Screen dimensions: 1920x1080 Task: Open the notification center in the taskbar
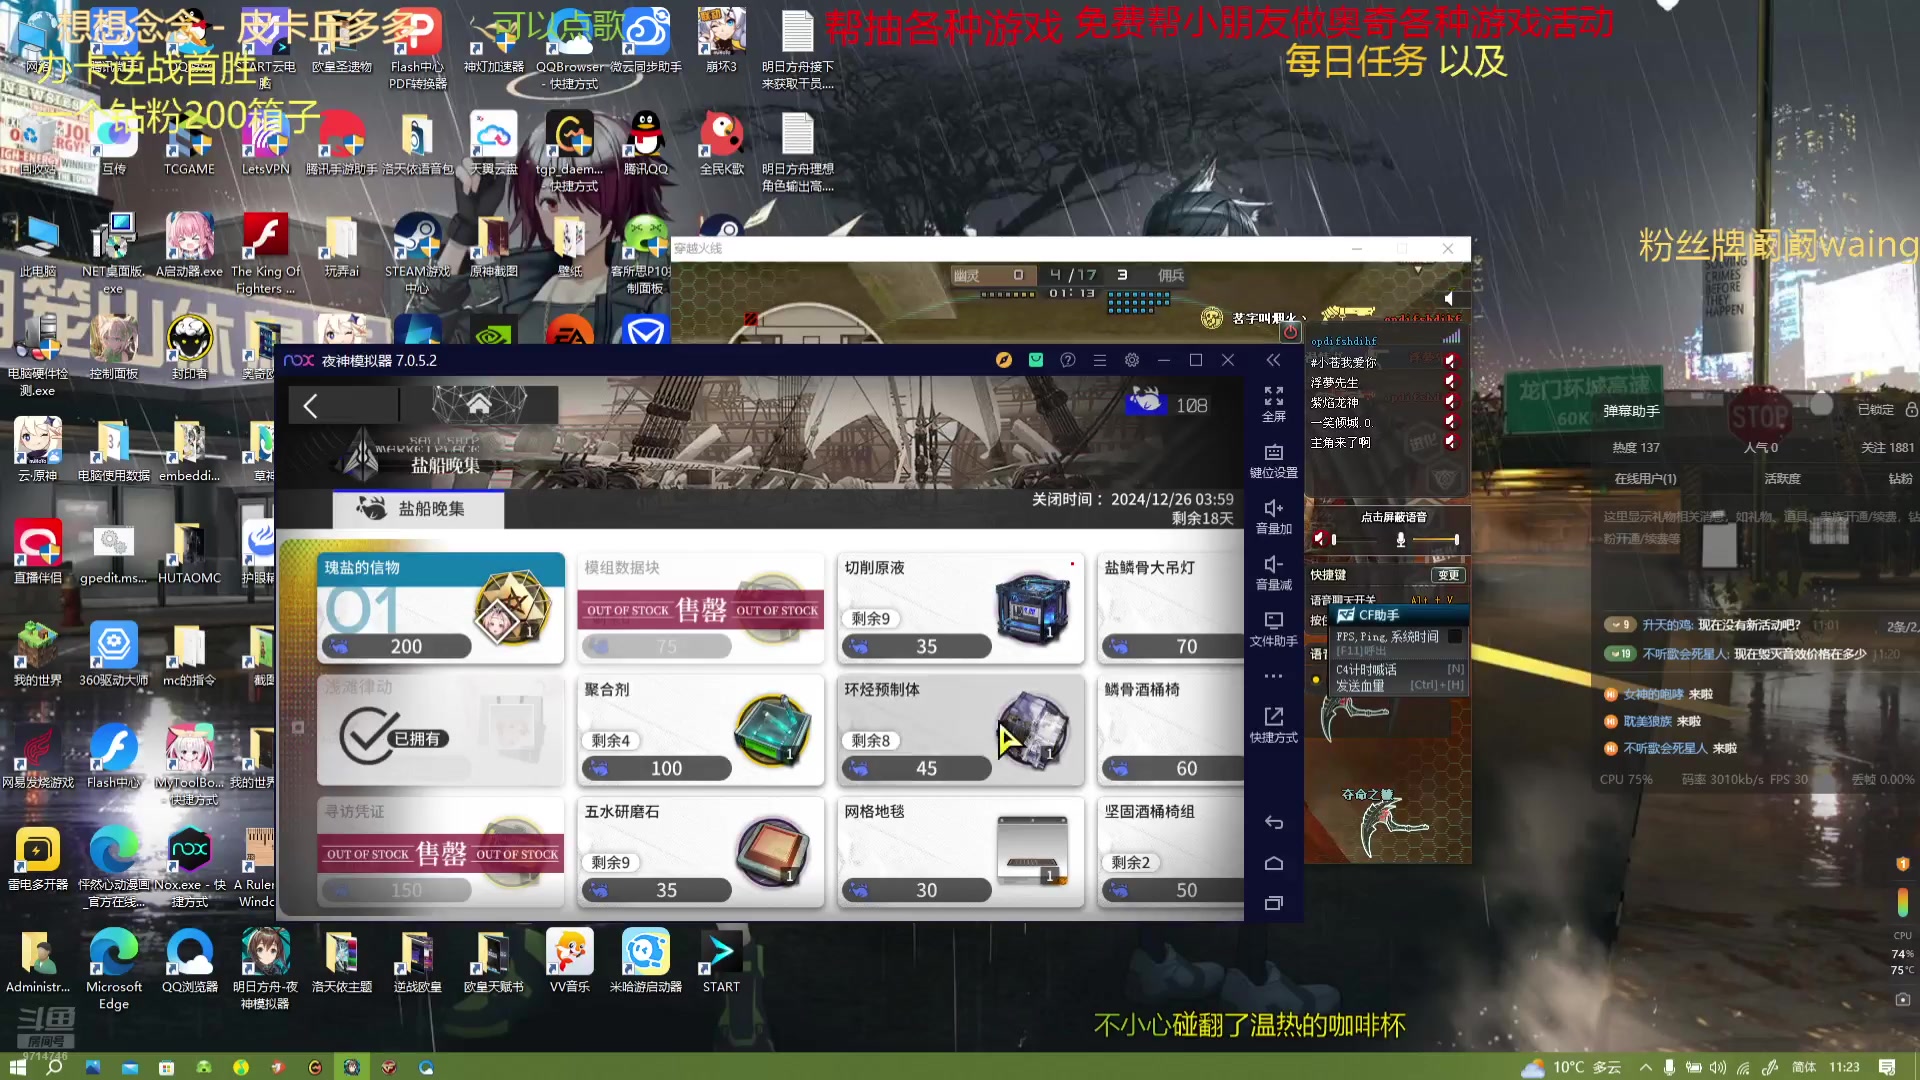(1887, 1067)
